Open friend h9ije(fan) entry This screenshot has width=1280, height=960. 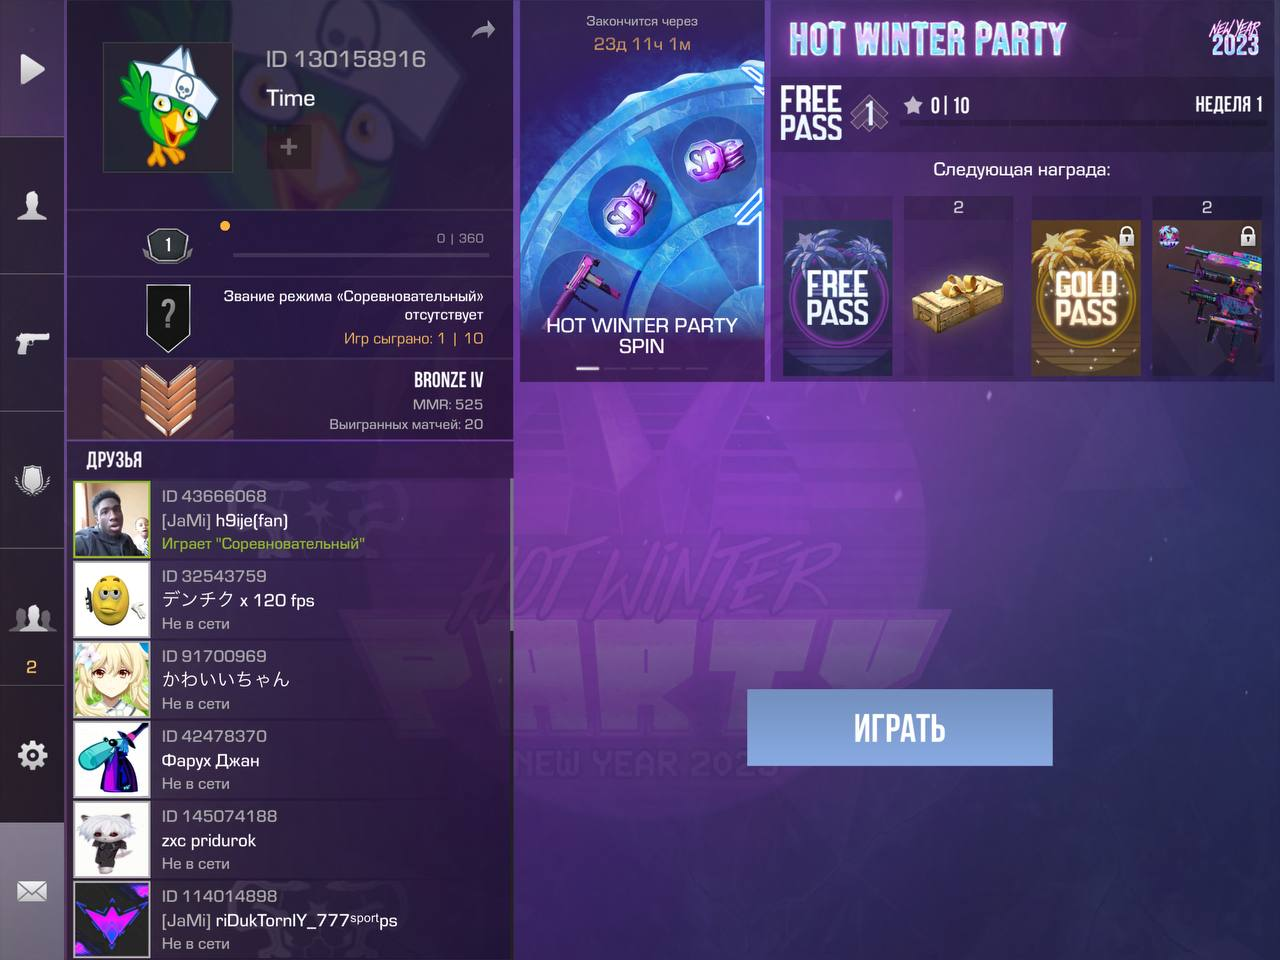click(291, 519)
